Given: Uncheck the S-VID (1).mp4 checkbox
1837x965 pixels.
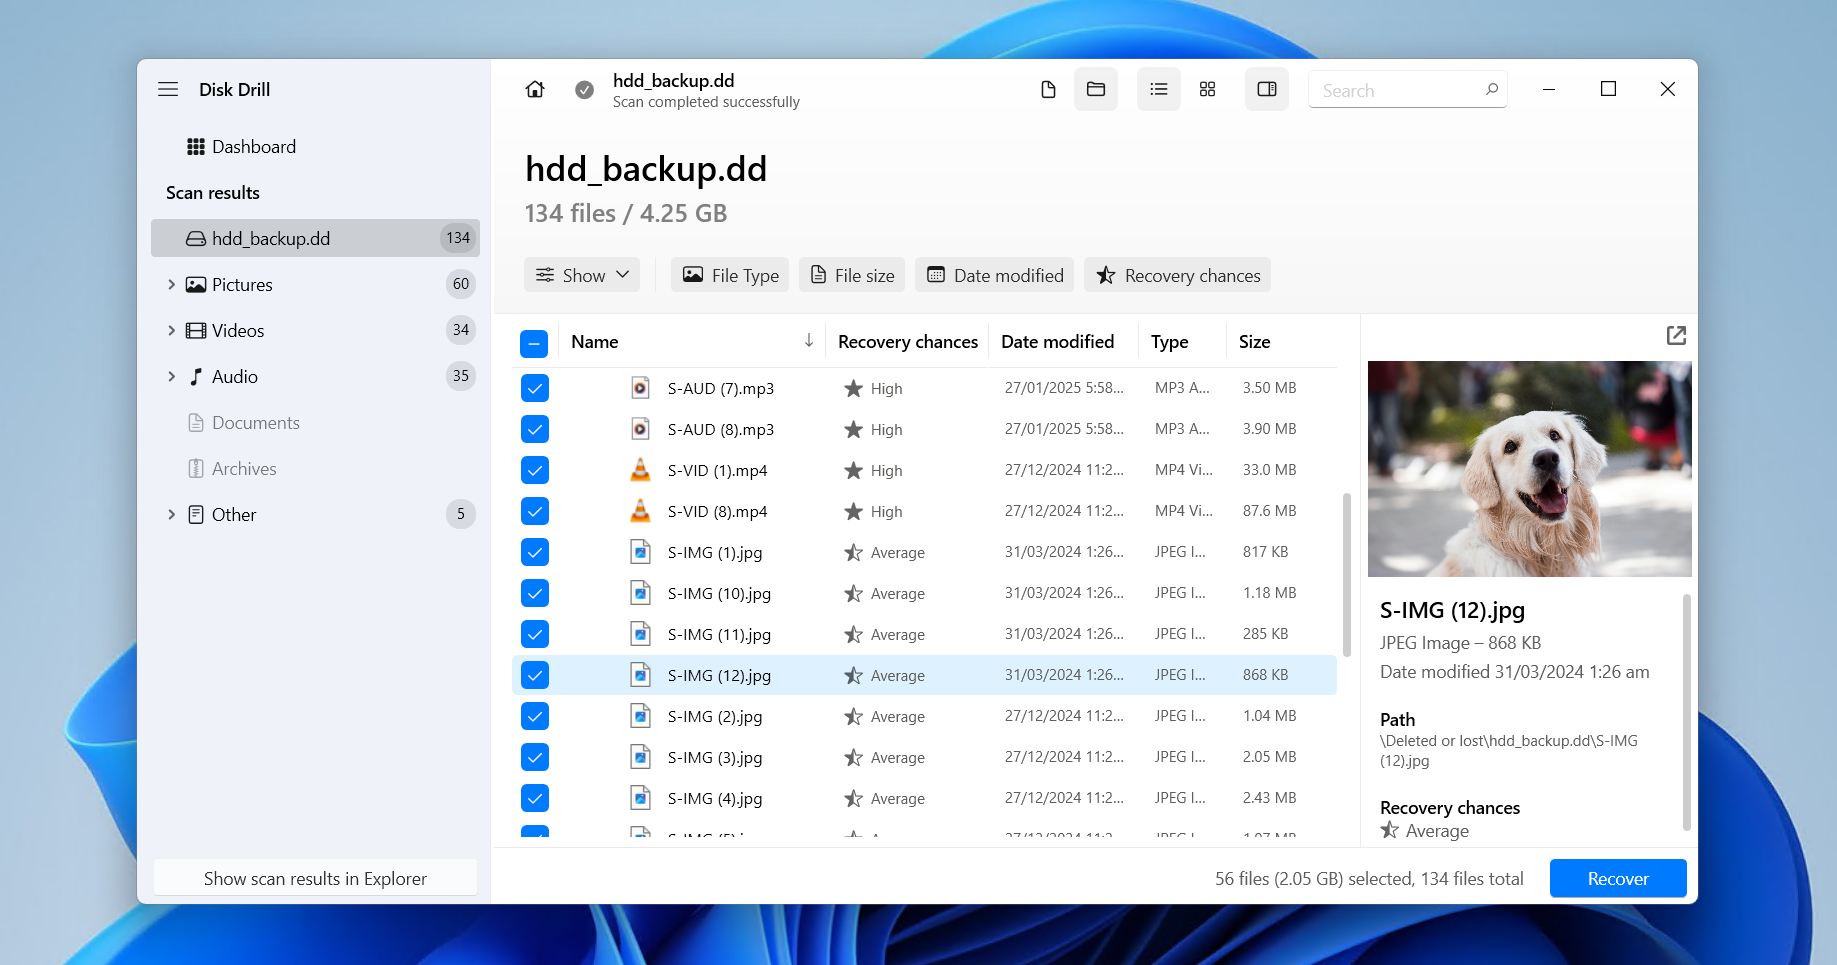Looking at the screenshot, I should click(535, 470).
